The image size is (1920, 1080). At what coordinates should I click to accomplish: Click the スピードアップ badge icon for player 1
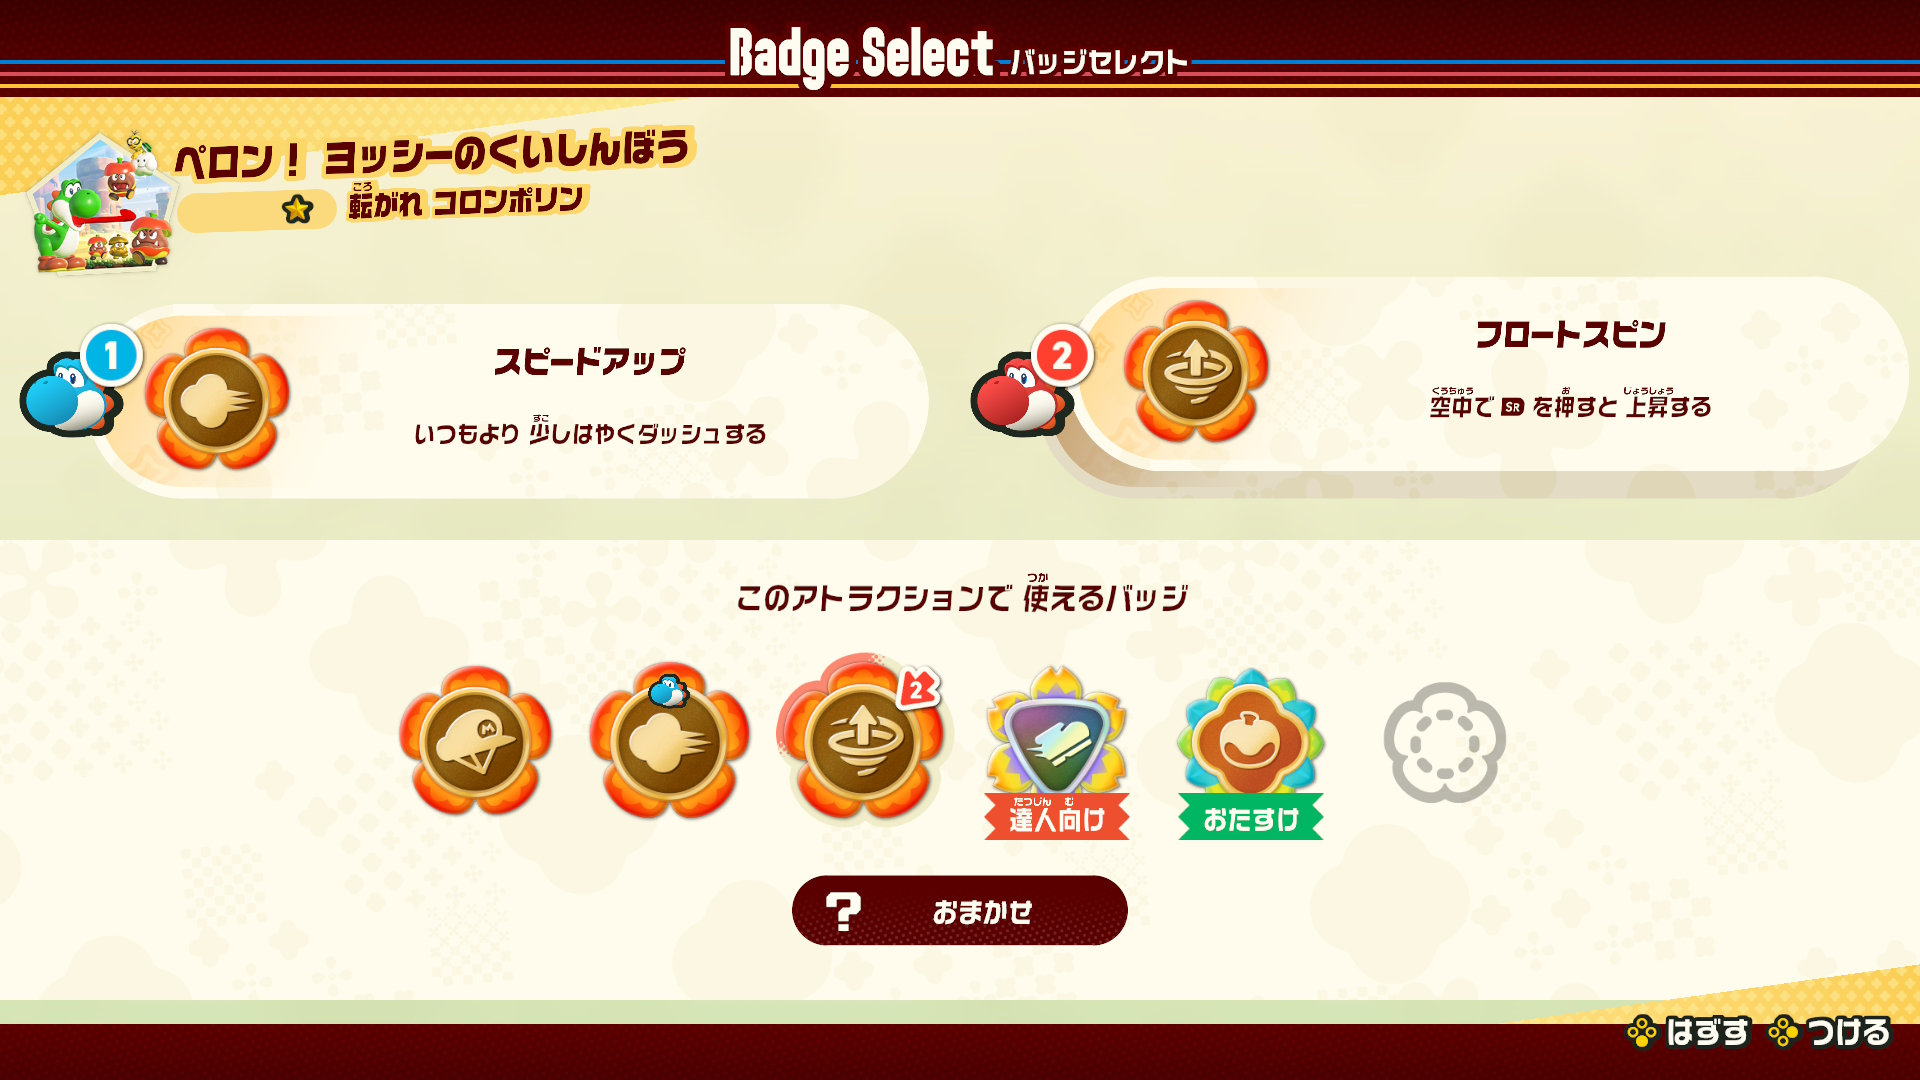point(217,400)
